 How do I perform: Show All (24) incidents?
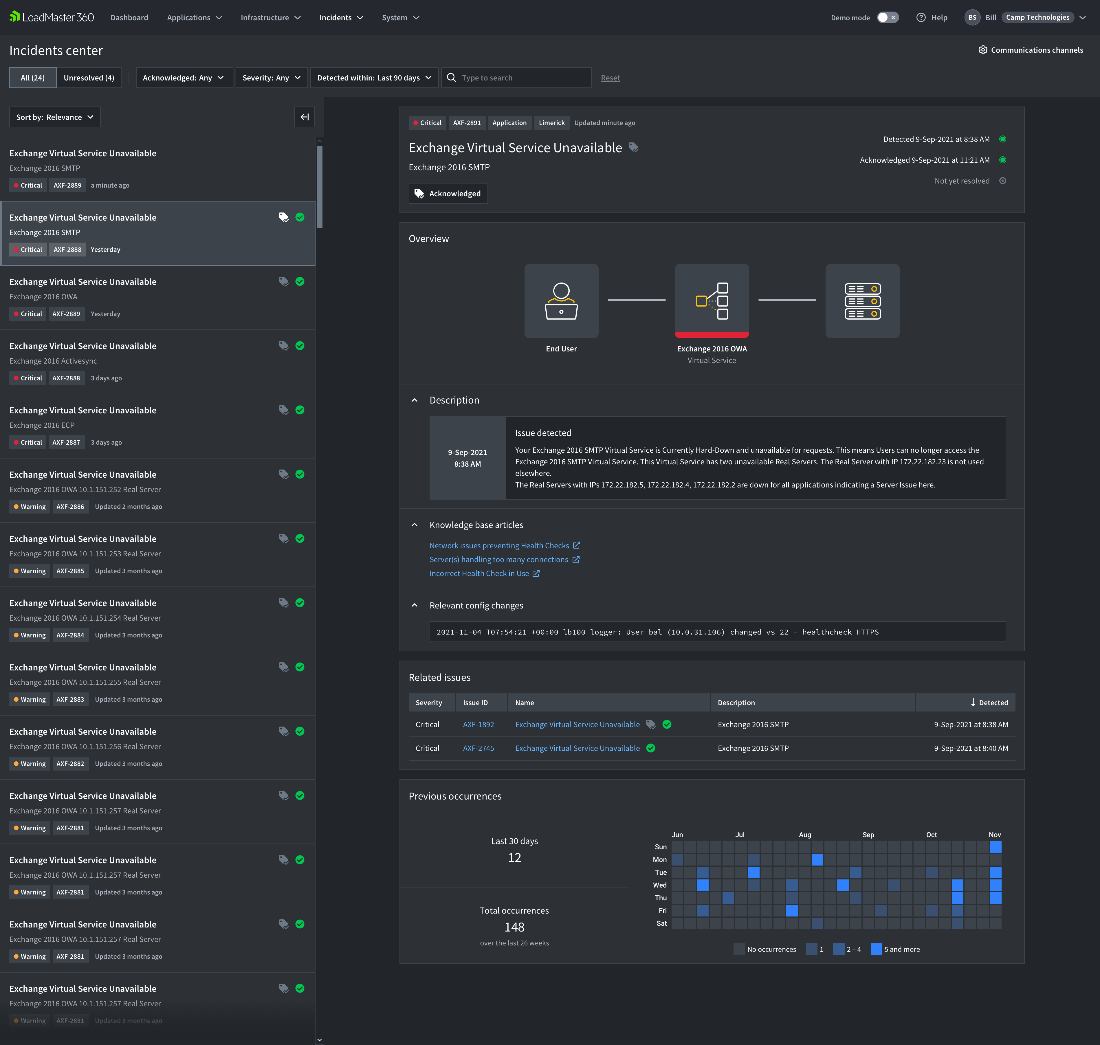point(33,78)
